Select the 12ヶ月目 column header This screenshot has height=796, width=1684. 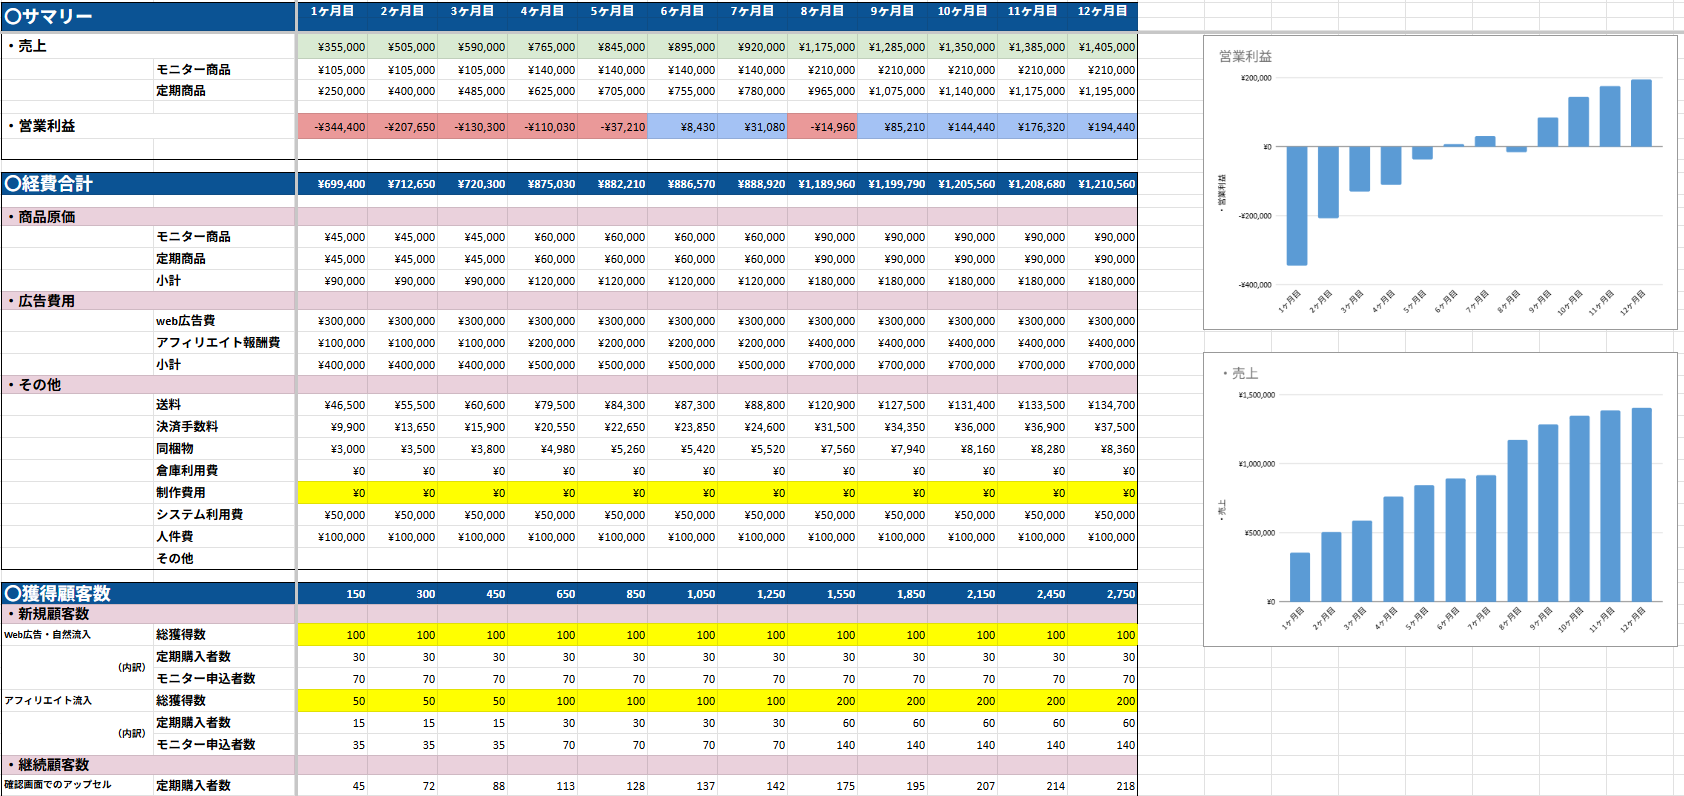(x=1102, y=11)
